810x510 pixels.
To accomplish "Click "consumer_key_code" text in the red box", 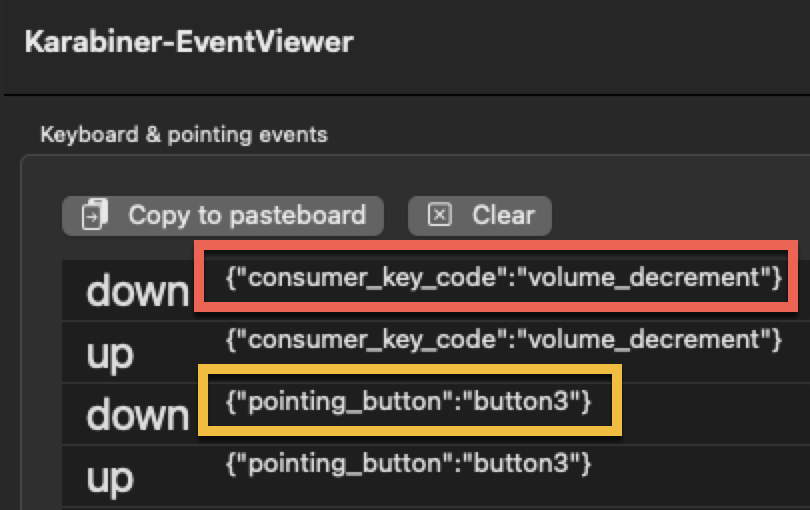I will [372, 277].
